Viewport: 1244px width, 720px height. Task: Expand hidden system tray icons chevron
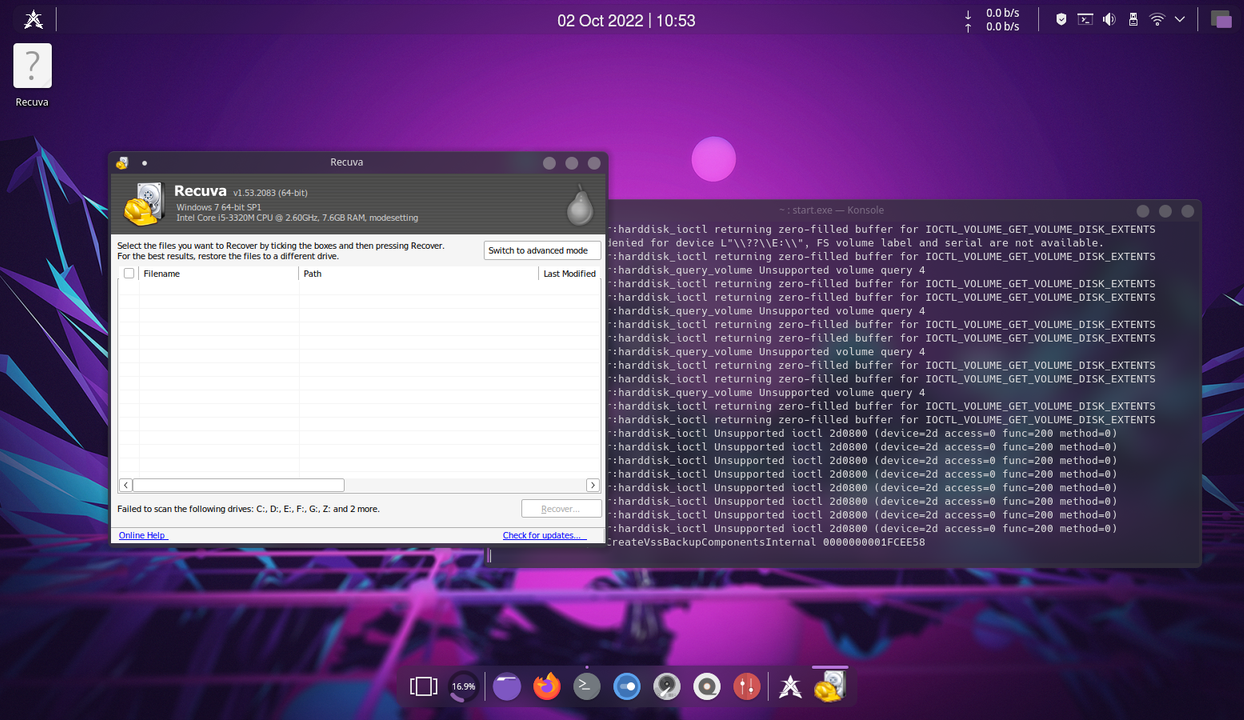[x=1180, y=19]
